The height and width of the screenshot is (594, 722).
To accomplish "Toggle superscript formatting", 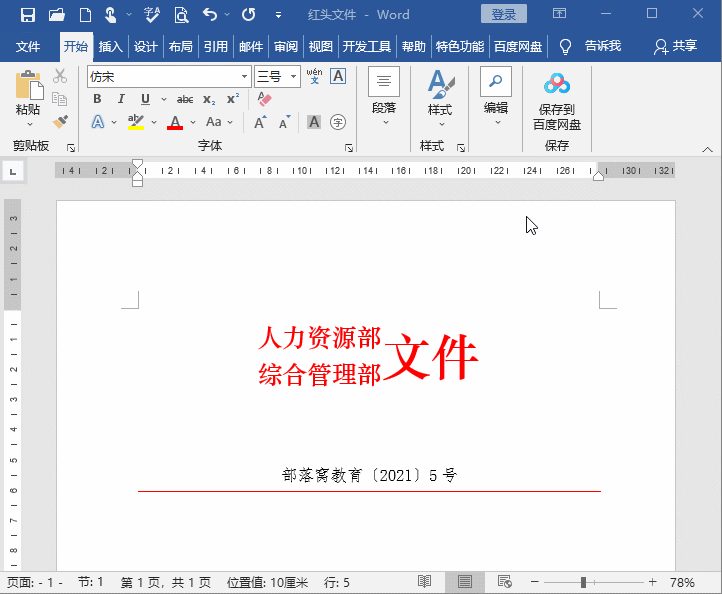I will [233, 99].
